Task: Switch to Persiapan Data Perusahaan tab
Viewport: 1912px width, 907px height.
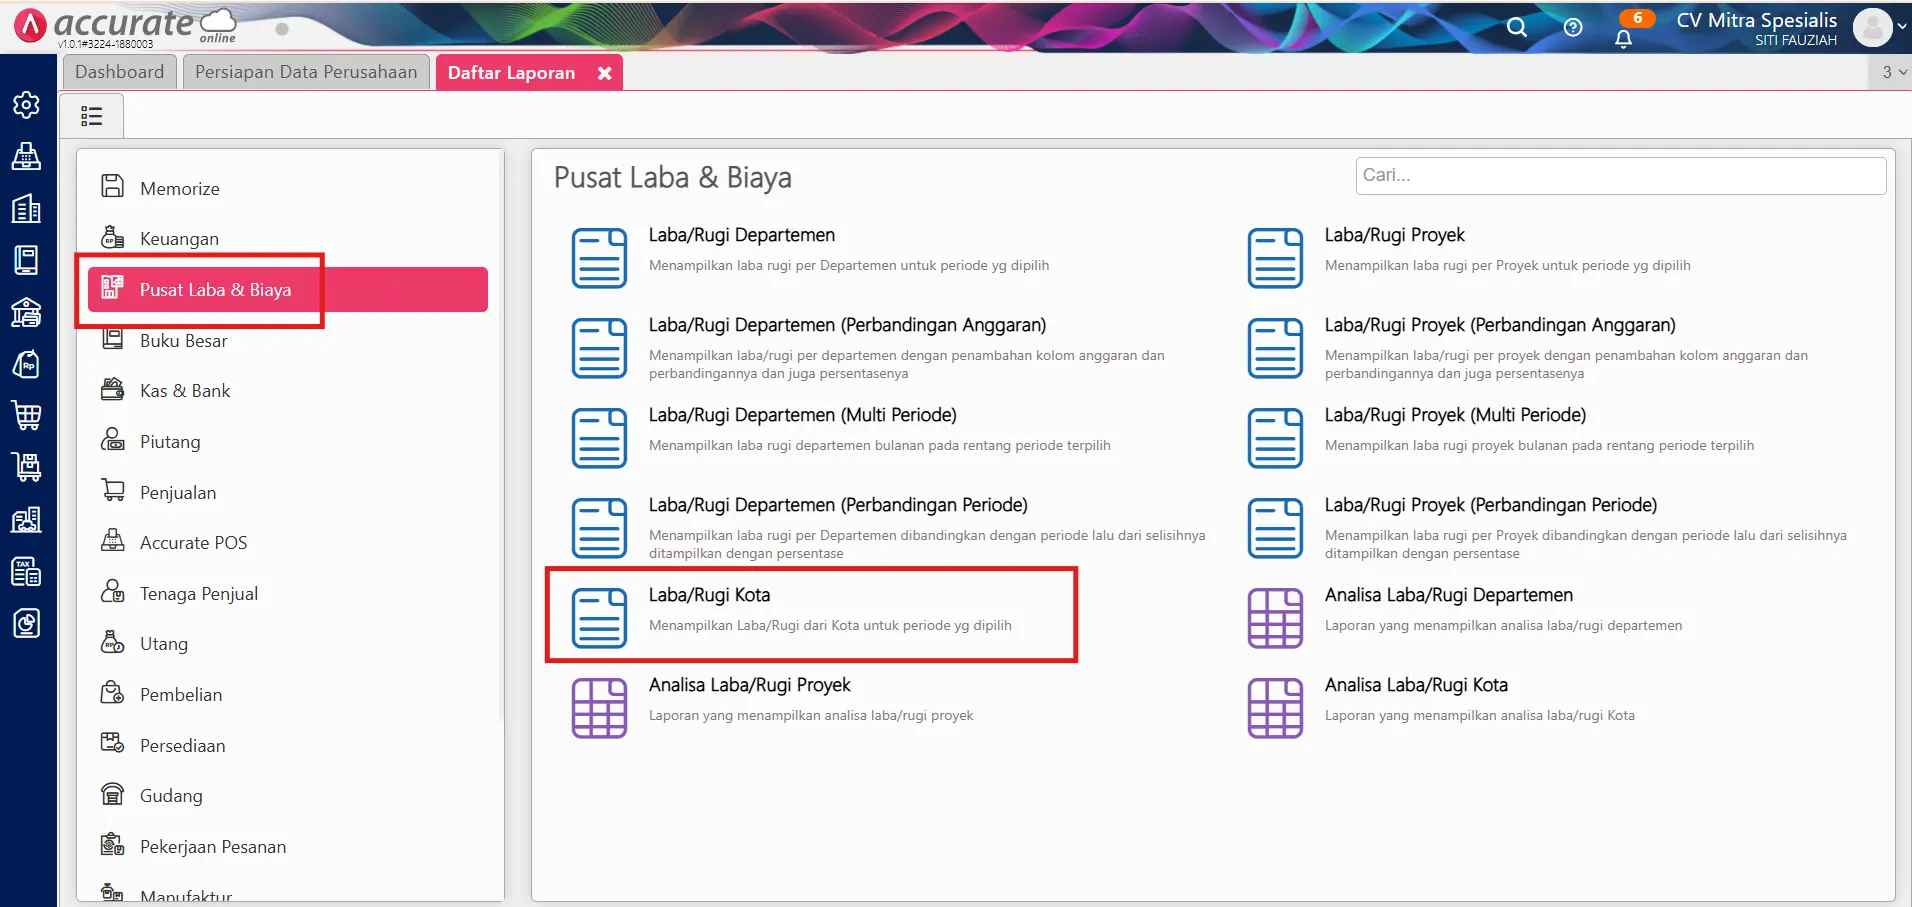Action: click(x=306, y=72)
